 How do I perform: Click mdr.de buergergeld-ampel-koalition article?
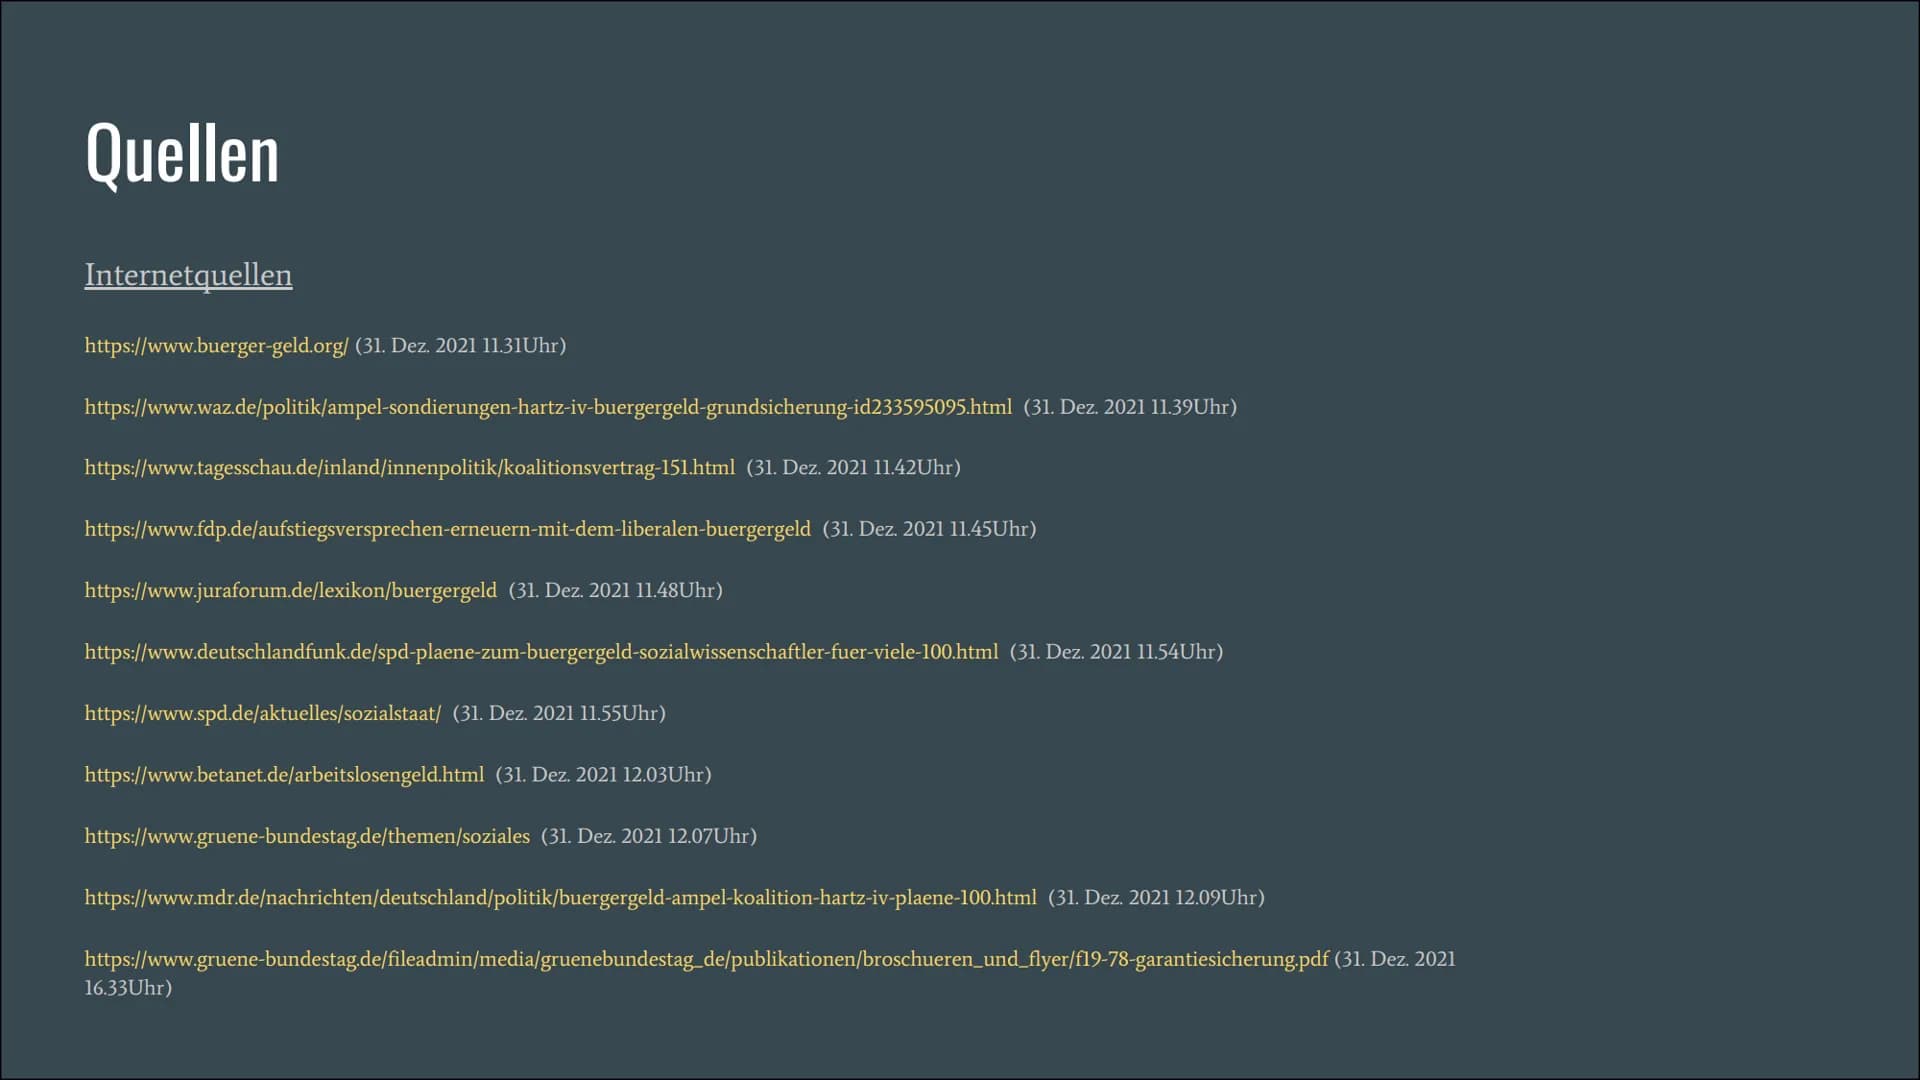560,897
